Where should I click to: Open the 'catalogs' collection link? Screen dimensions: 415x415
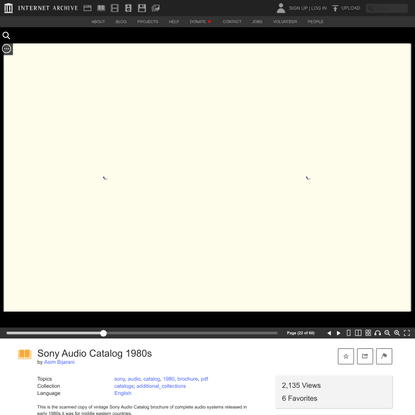click(x=124, y=386)
